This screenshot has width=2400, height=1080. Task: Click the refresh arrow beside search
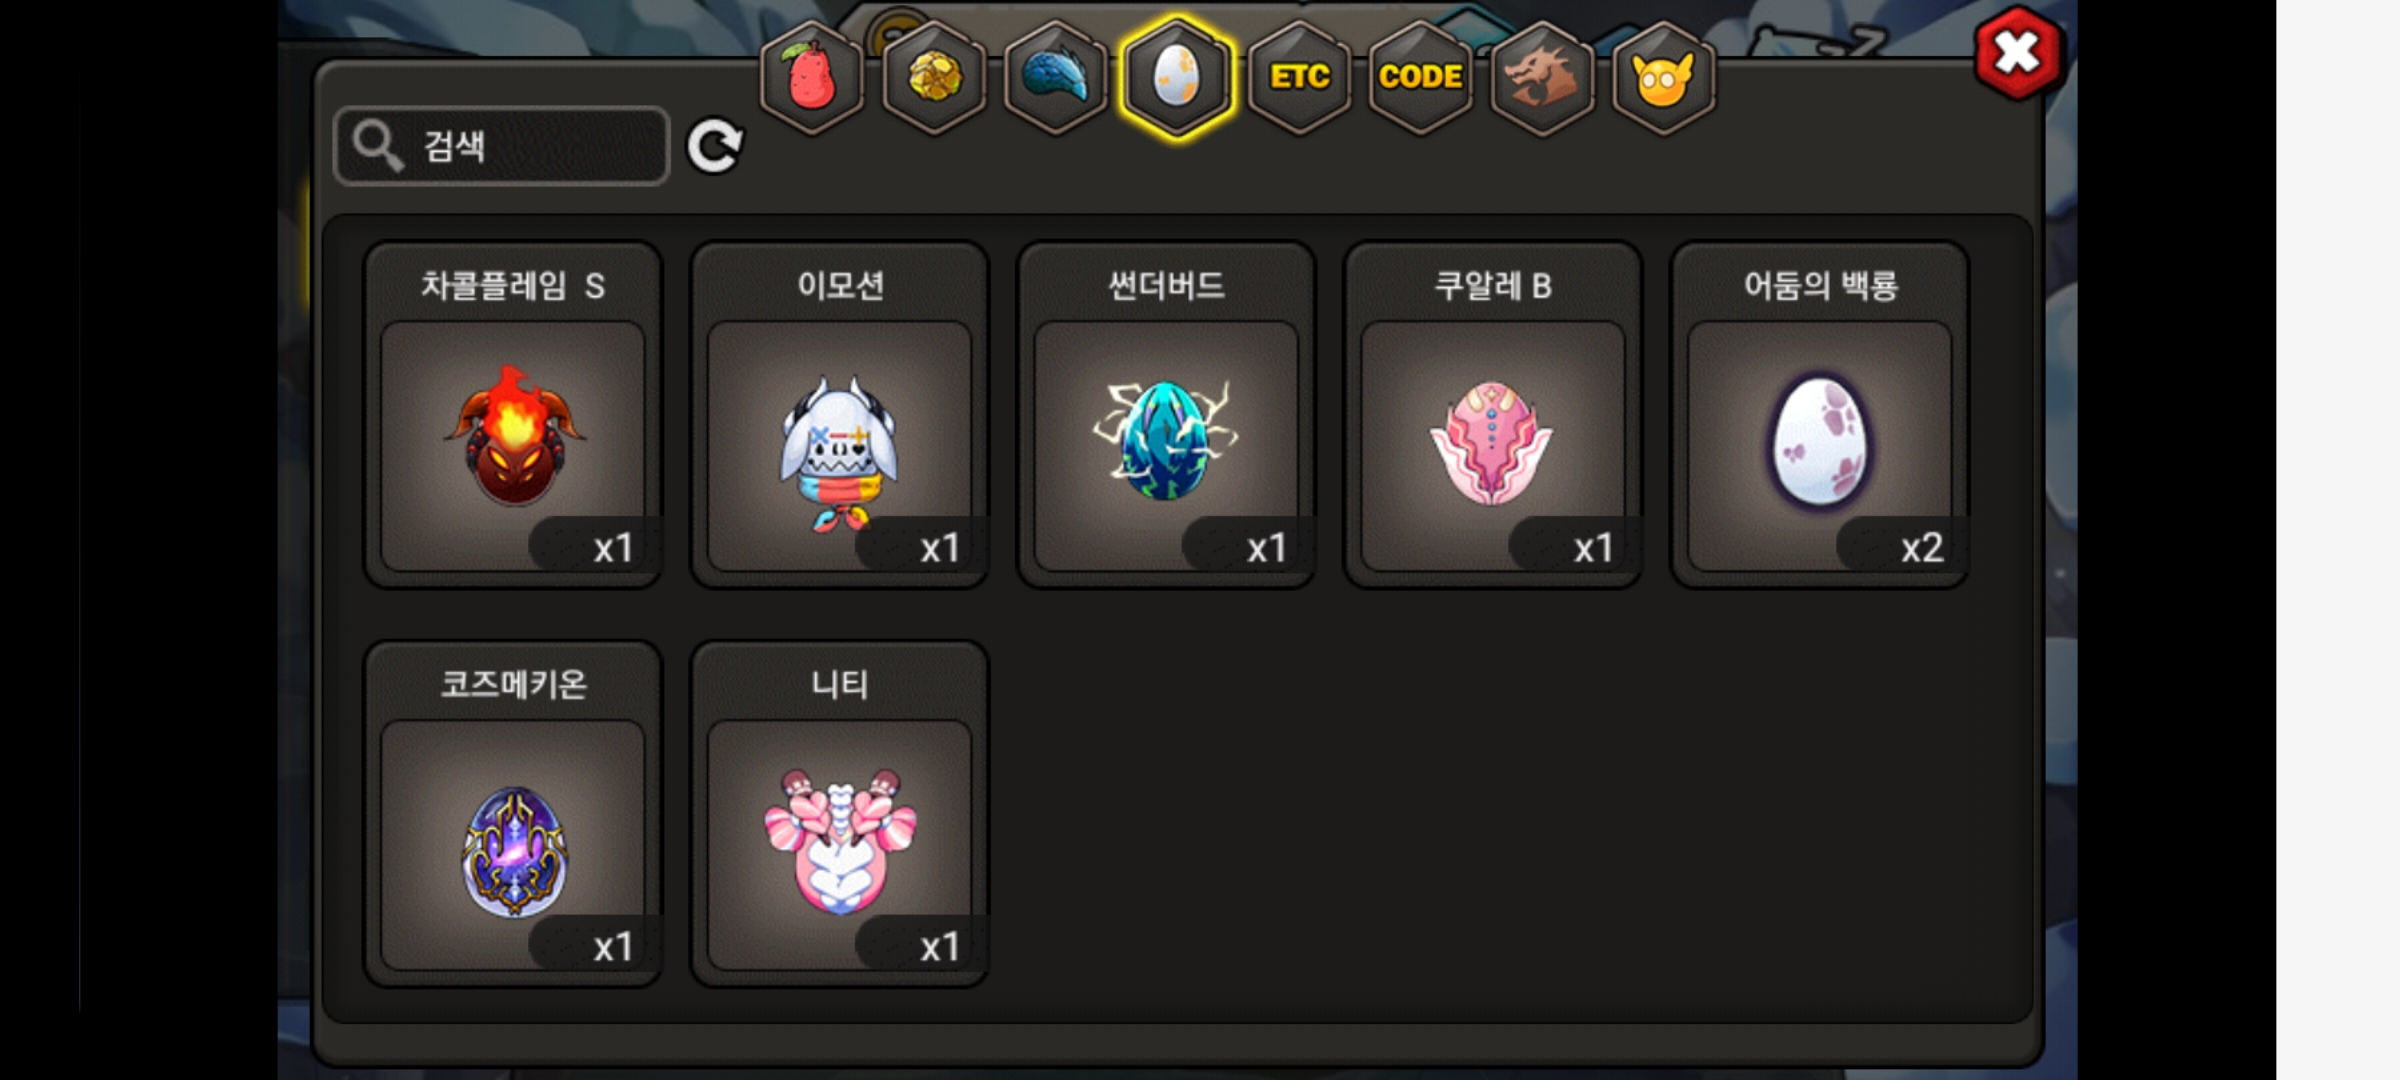click(x=714, y=146)
